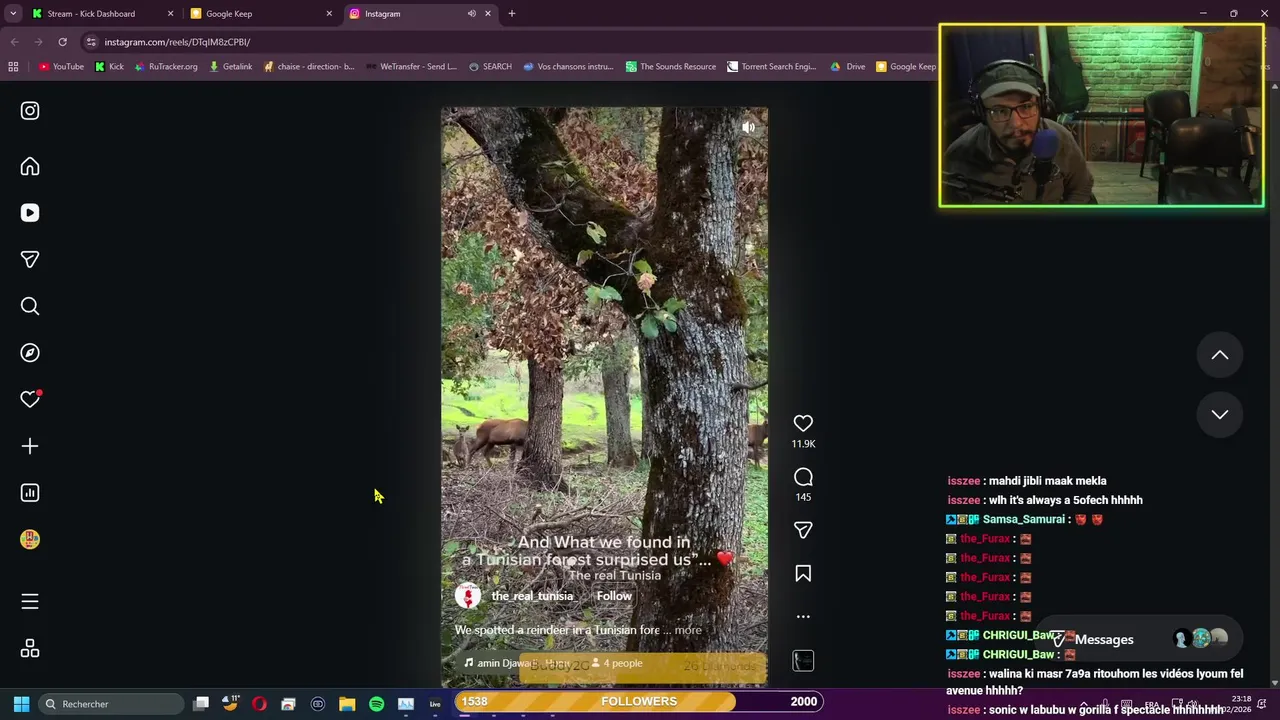This screenshot has height=720, width=1280.
Task: Focus the address bar URL field
Action: (x=510, y=42)
